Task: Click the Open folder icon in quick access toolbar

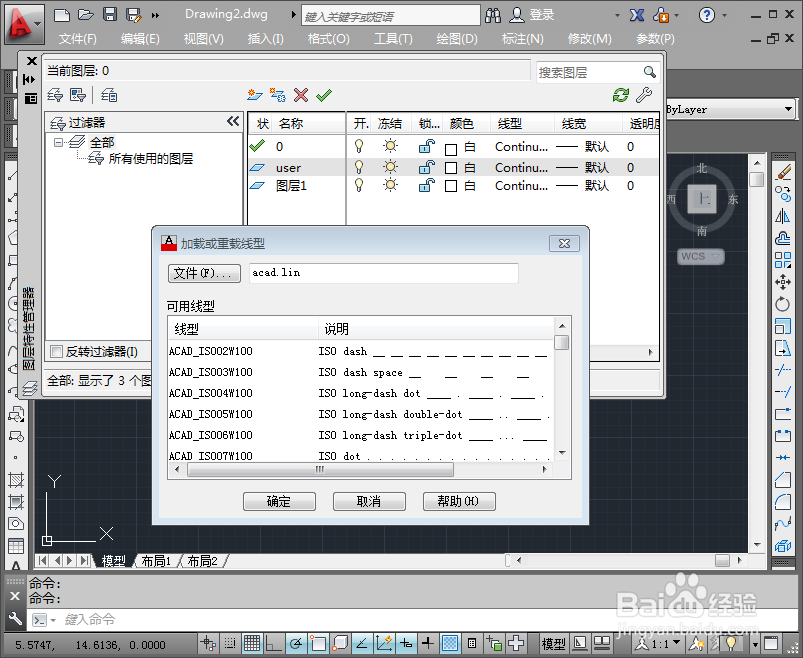Action: click(86, 14)
